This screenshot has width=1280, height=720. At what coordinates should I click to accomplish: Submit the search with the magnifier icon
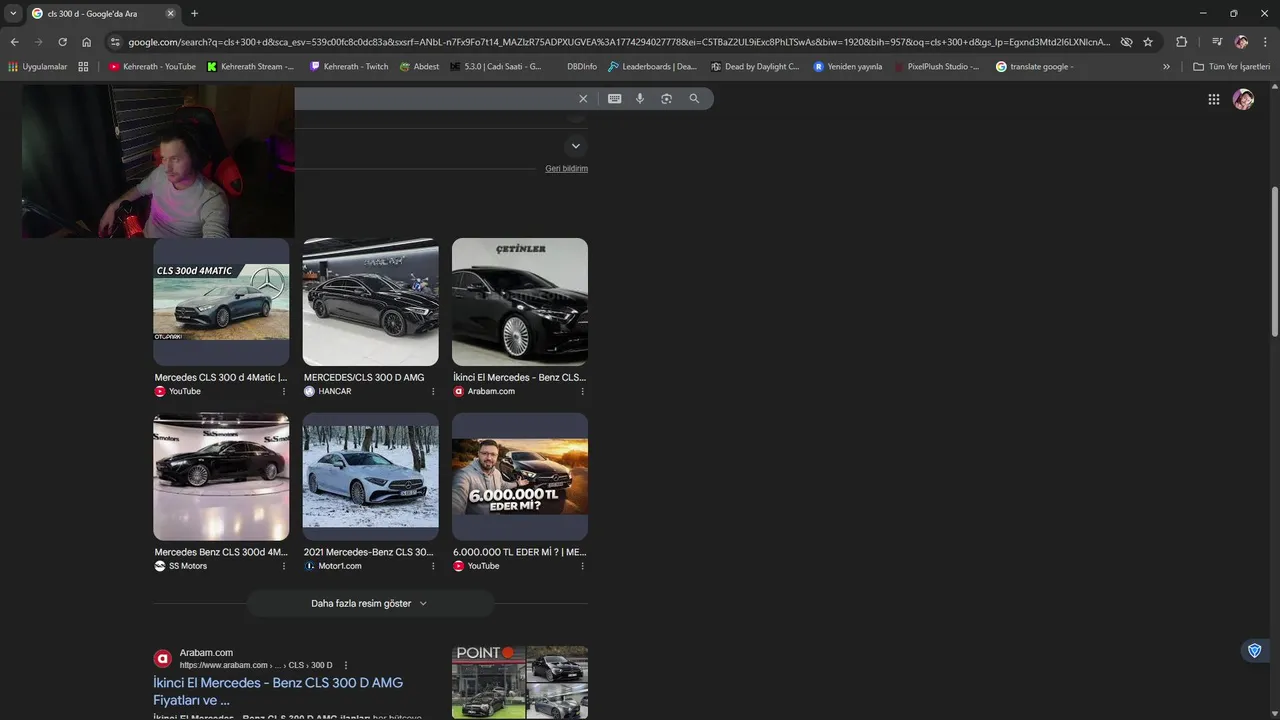[694, 98]
